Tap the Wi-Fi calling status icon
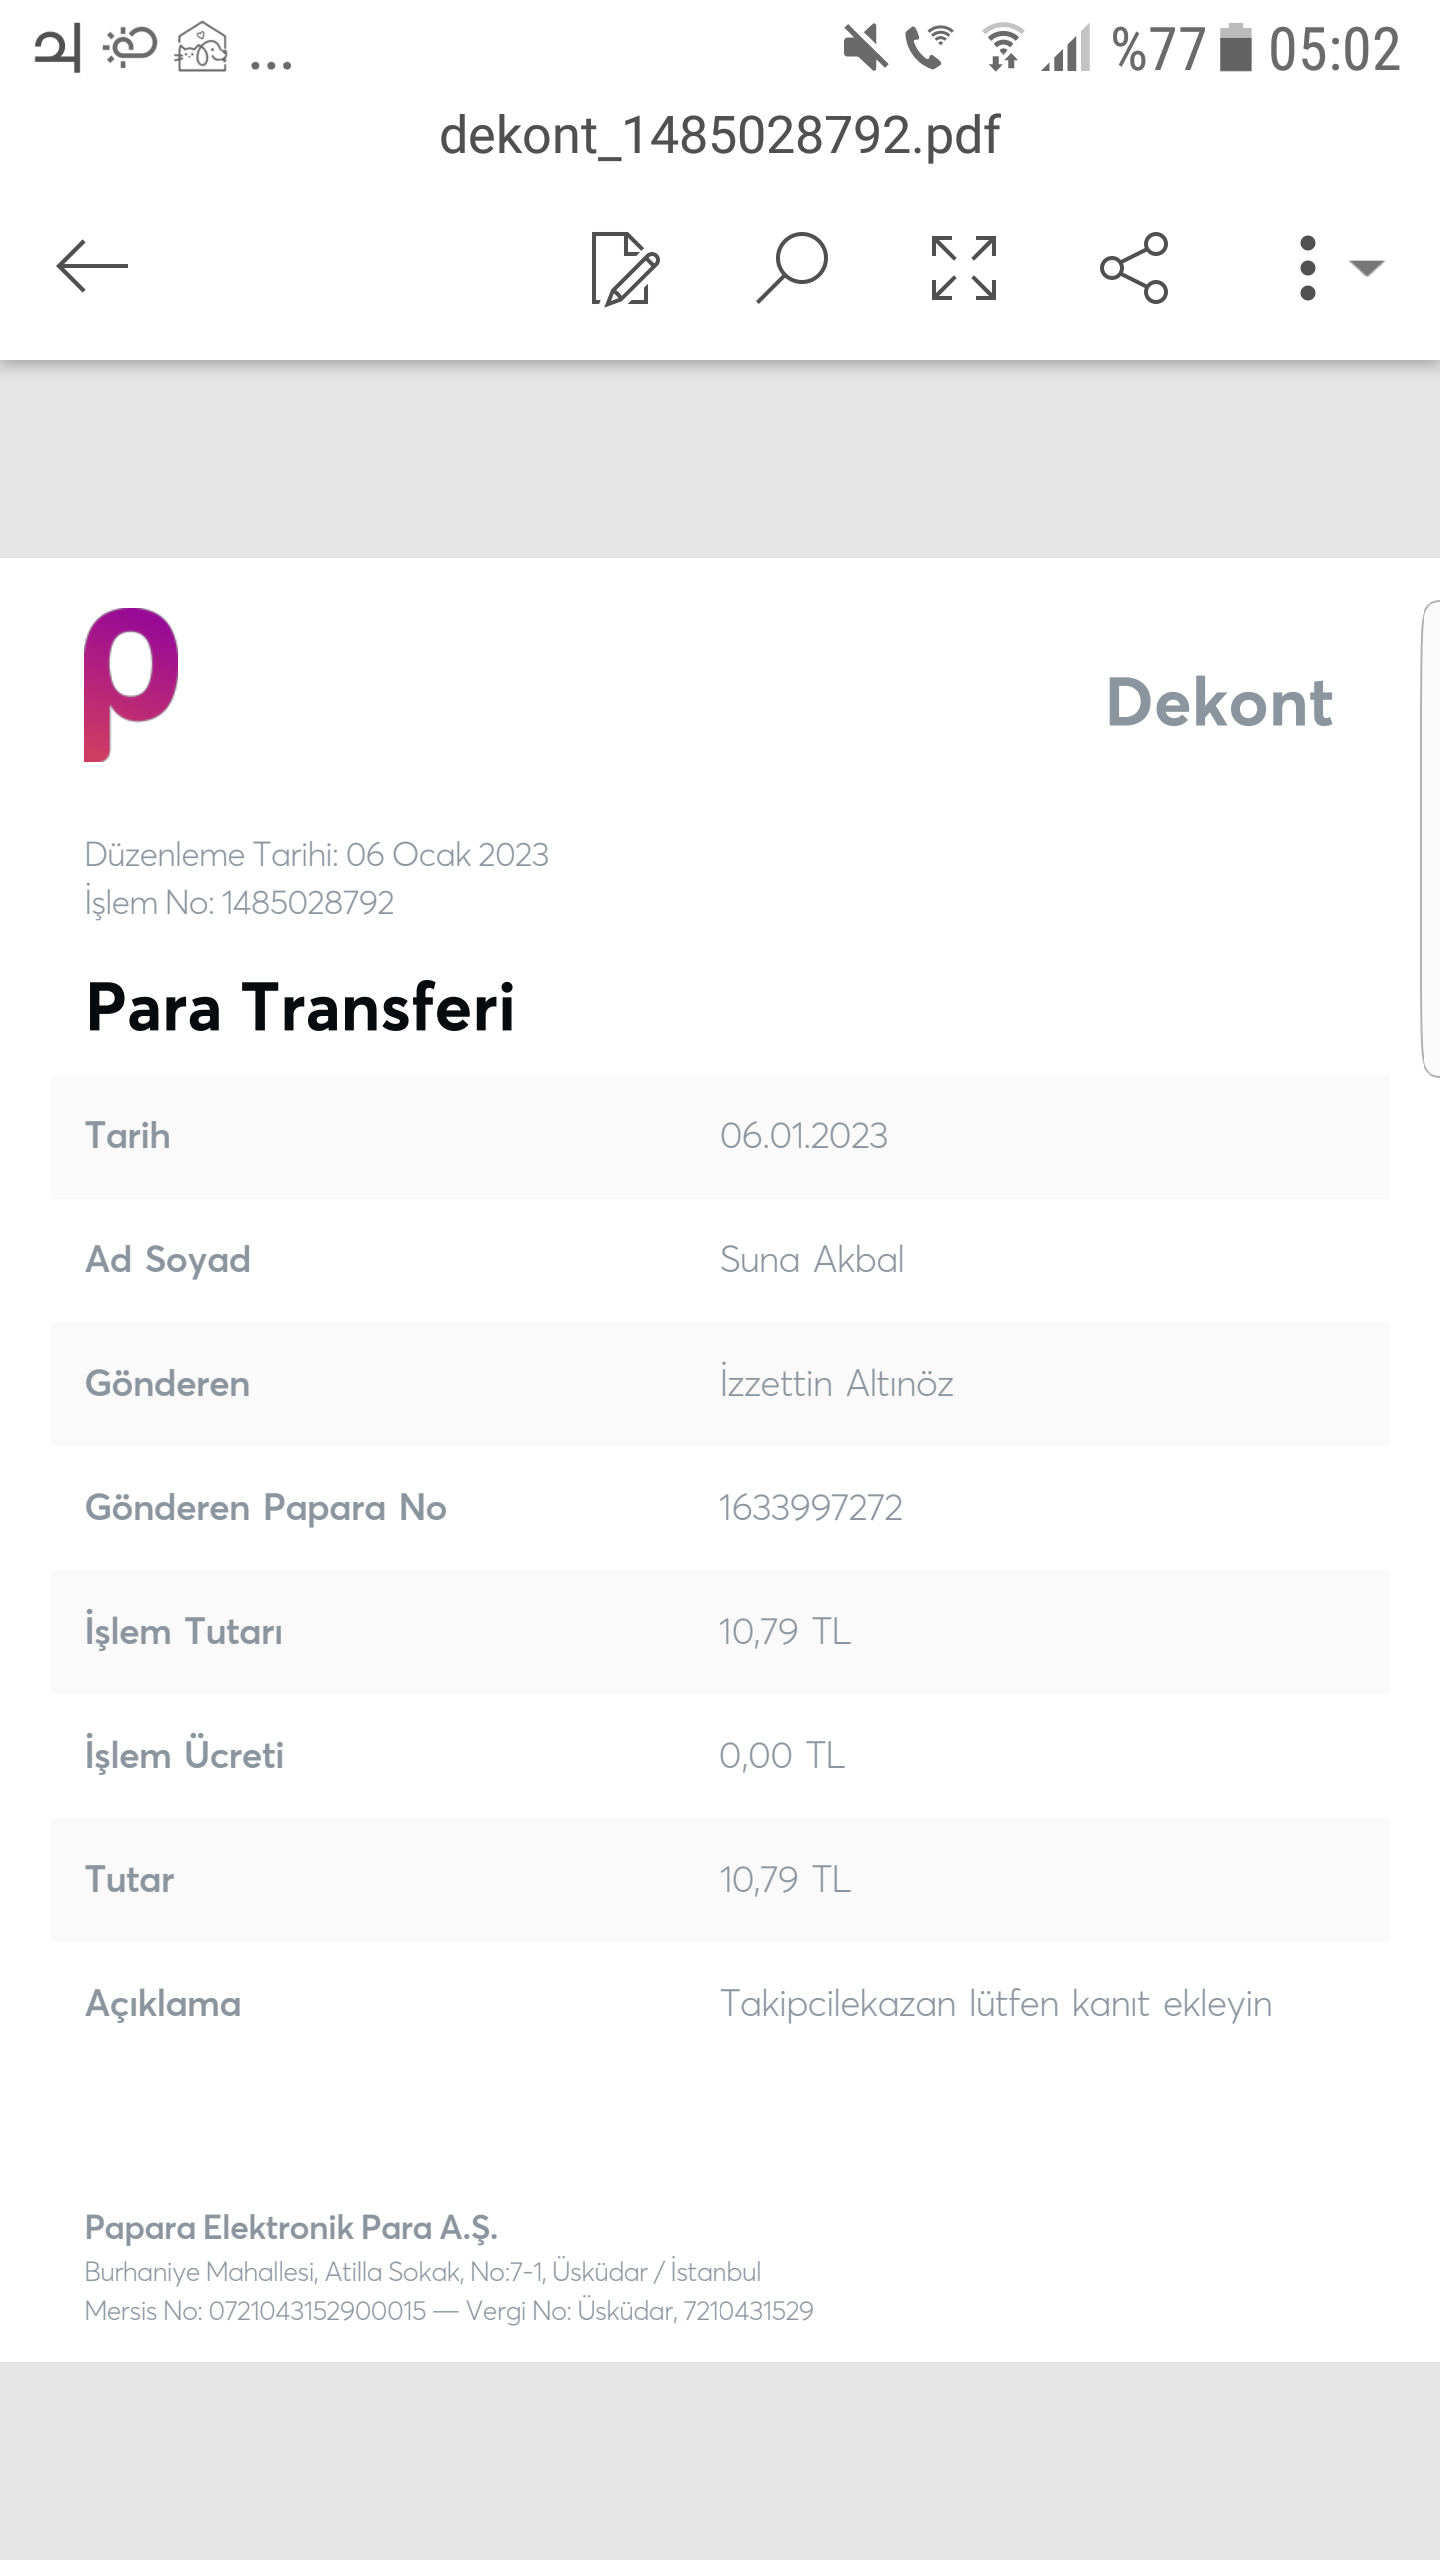The image size is (1440, 2560). tap(928, 48)
